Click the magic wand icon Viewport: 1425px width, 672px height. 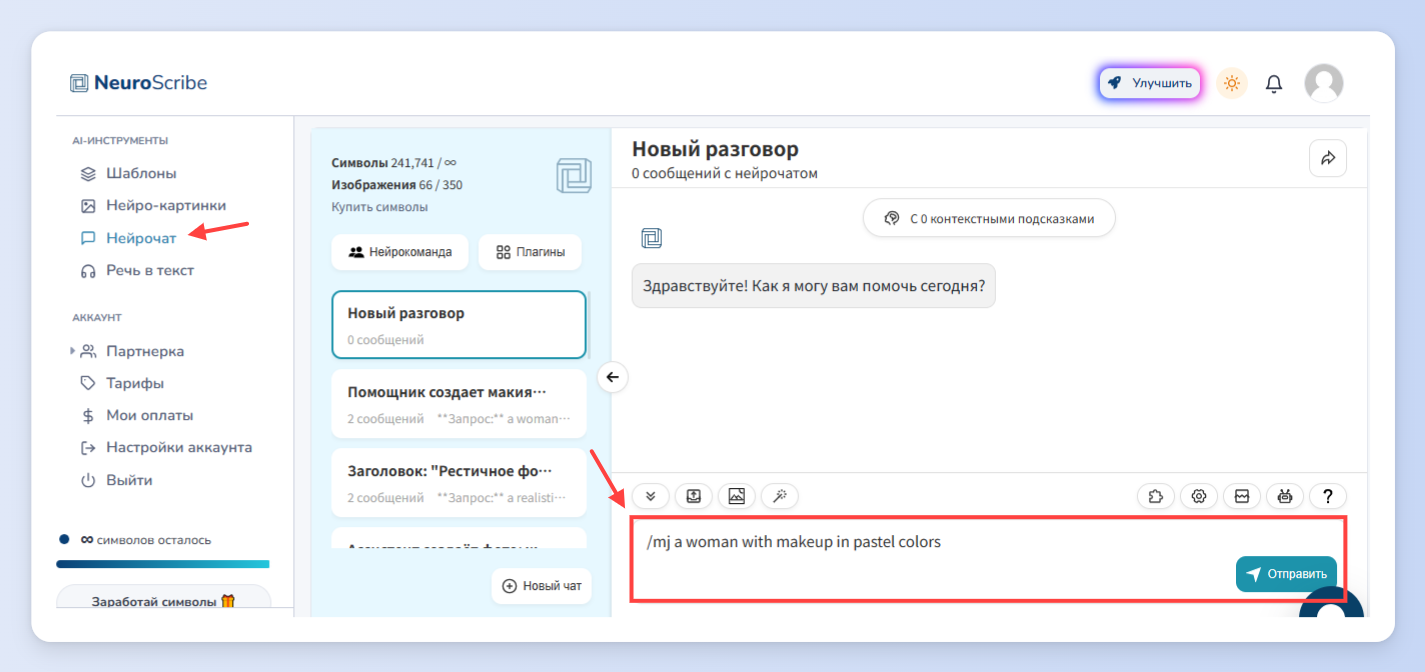point(779,495)
